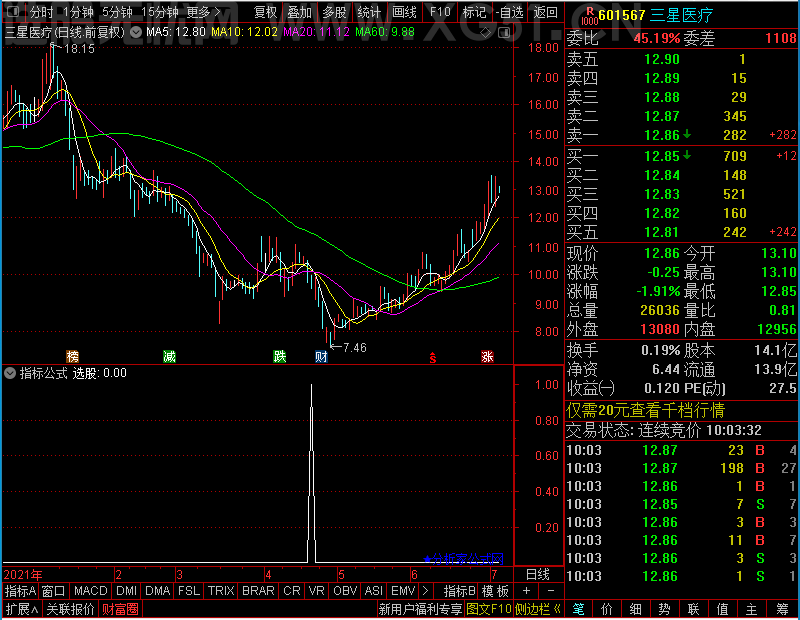Select the 价 price distribution tab
The width and height of the screenshot is (800, 620).
click(607, 609)
